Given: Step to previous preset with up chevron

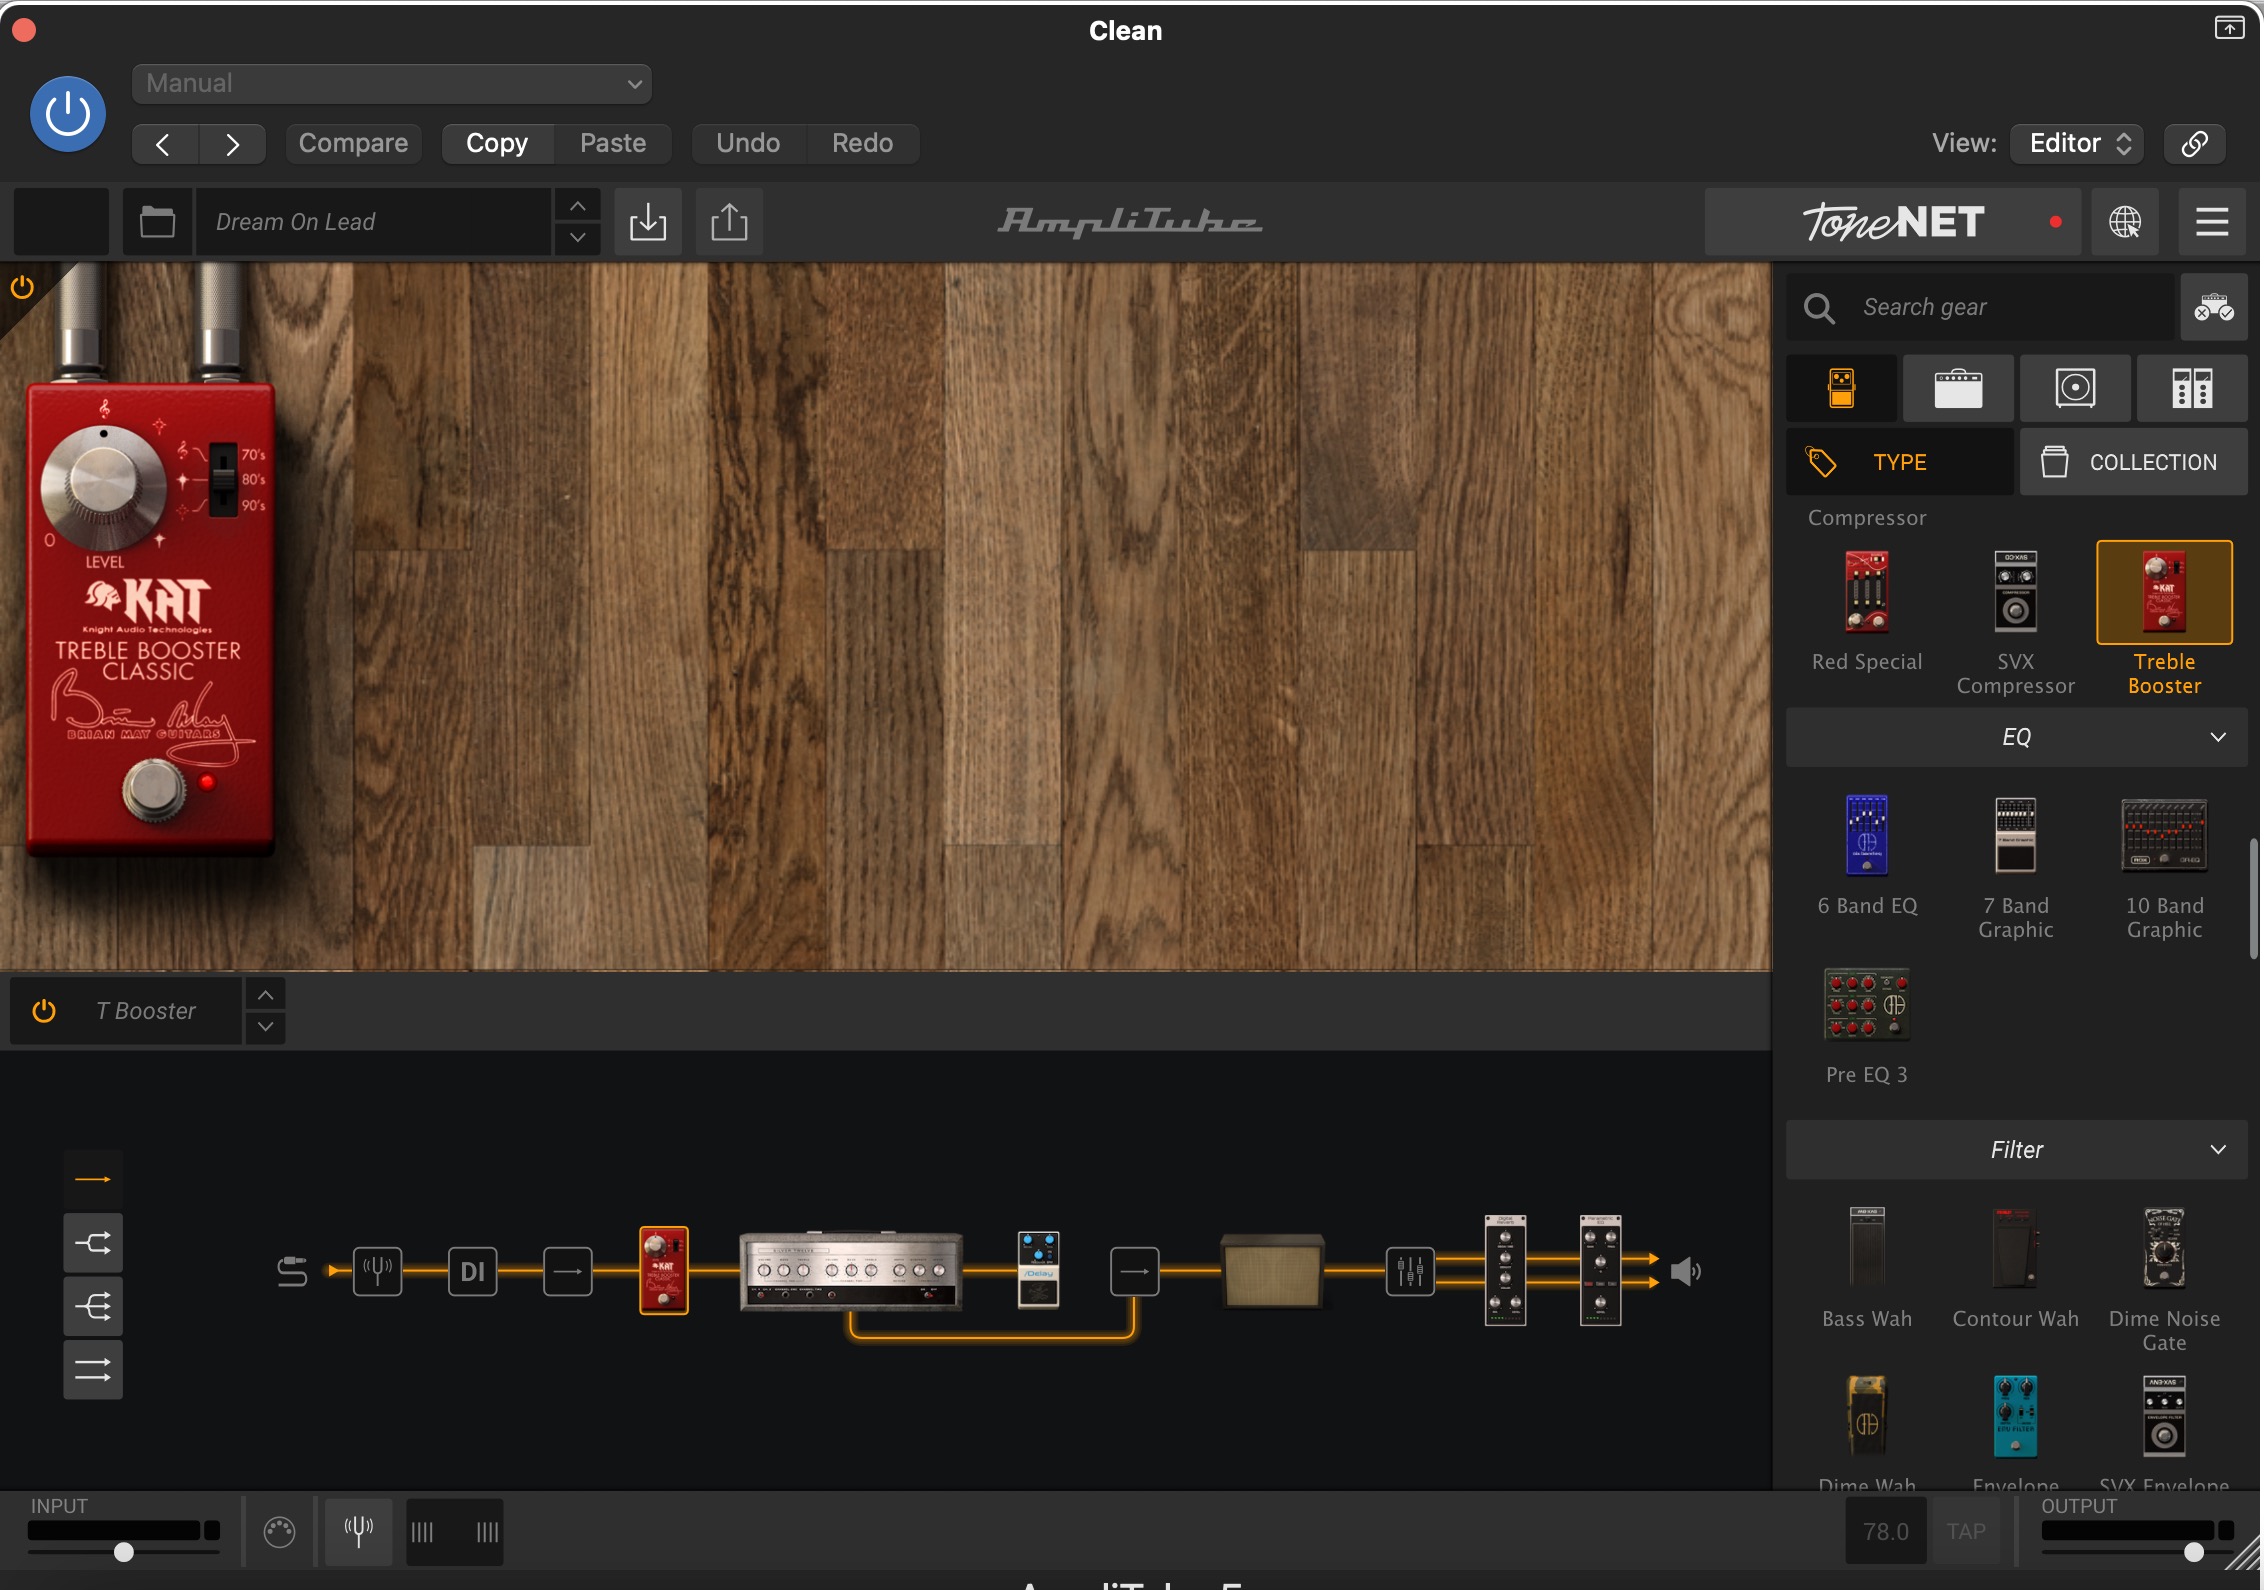Looking at the screenshot, I should click(578, 206).
